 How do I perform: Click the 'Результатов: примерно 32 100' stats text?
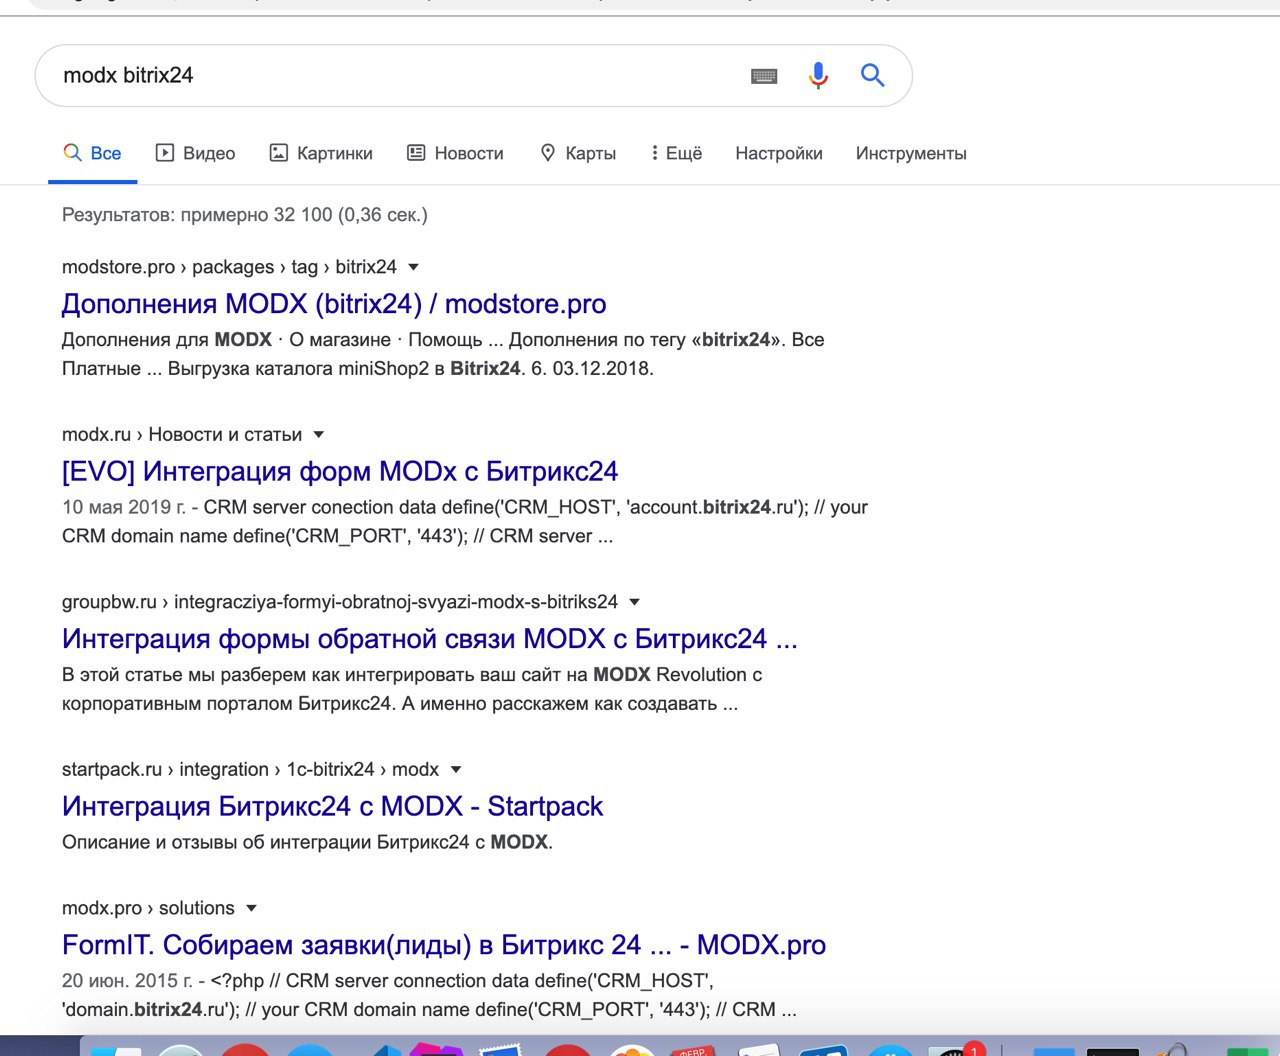pyautogui.click(x=245, y=215)
